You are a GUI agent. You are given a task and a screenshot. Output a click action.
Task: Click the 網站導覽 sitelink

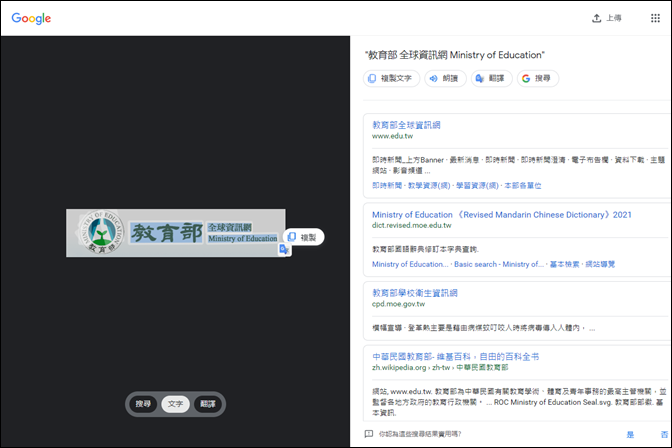[600, 264]
